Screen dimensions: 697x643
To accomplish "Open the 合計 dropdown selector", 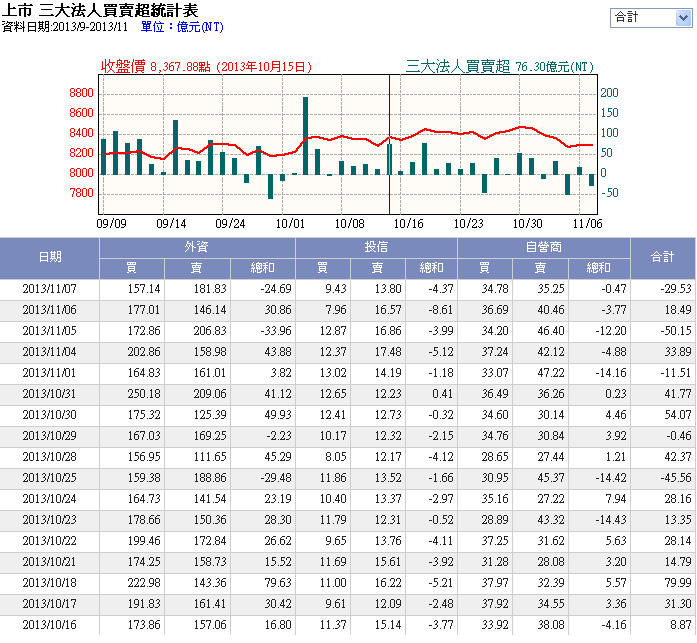I will [x=651, y=18].
